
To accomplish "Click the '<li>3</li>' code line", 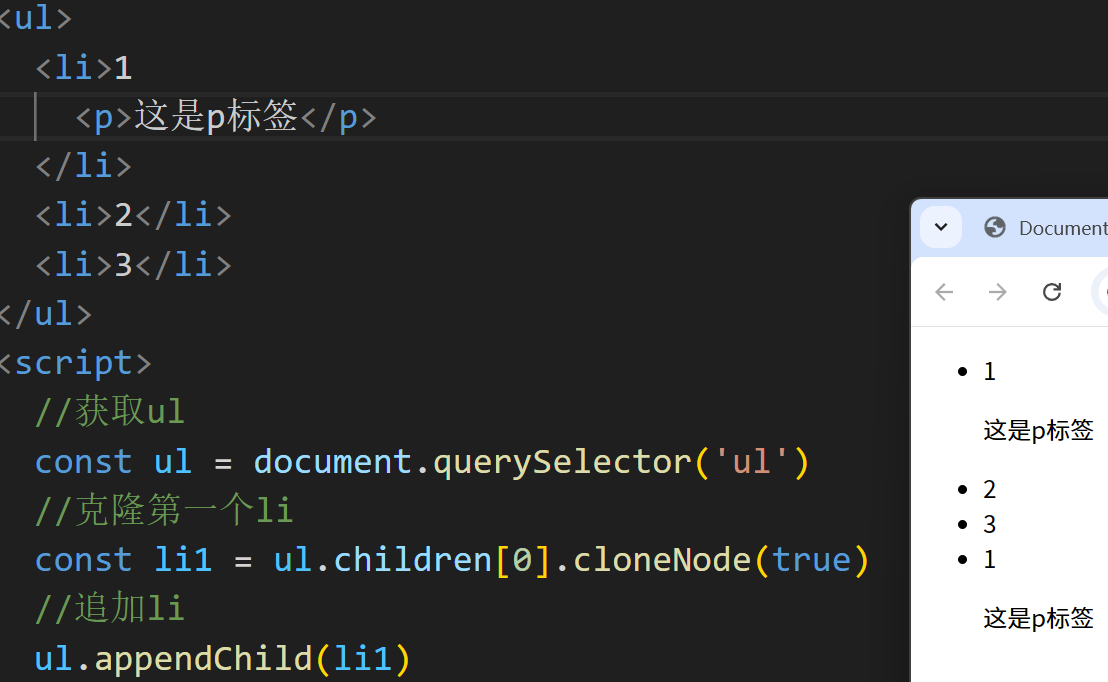I will (134, 265).
